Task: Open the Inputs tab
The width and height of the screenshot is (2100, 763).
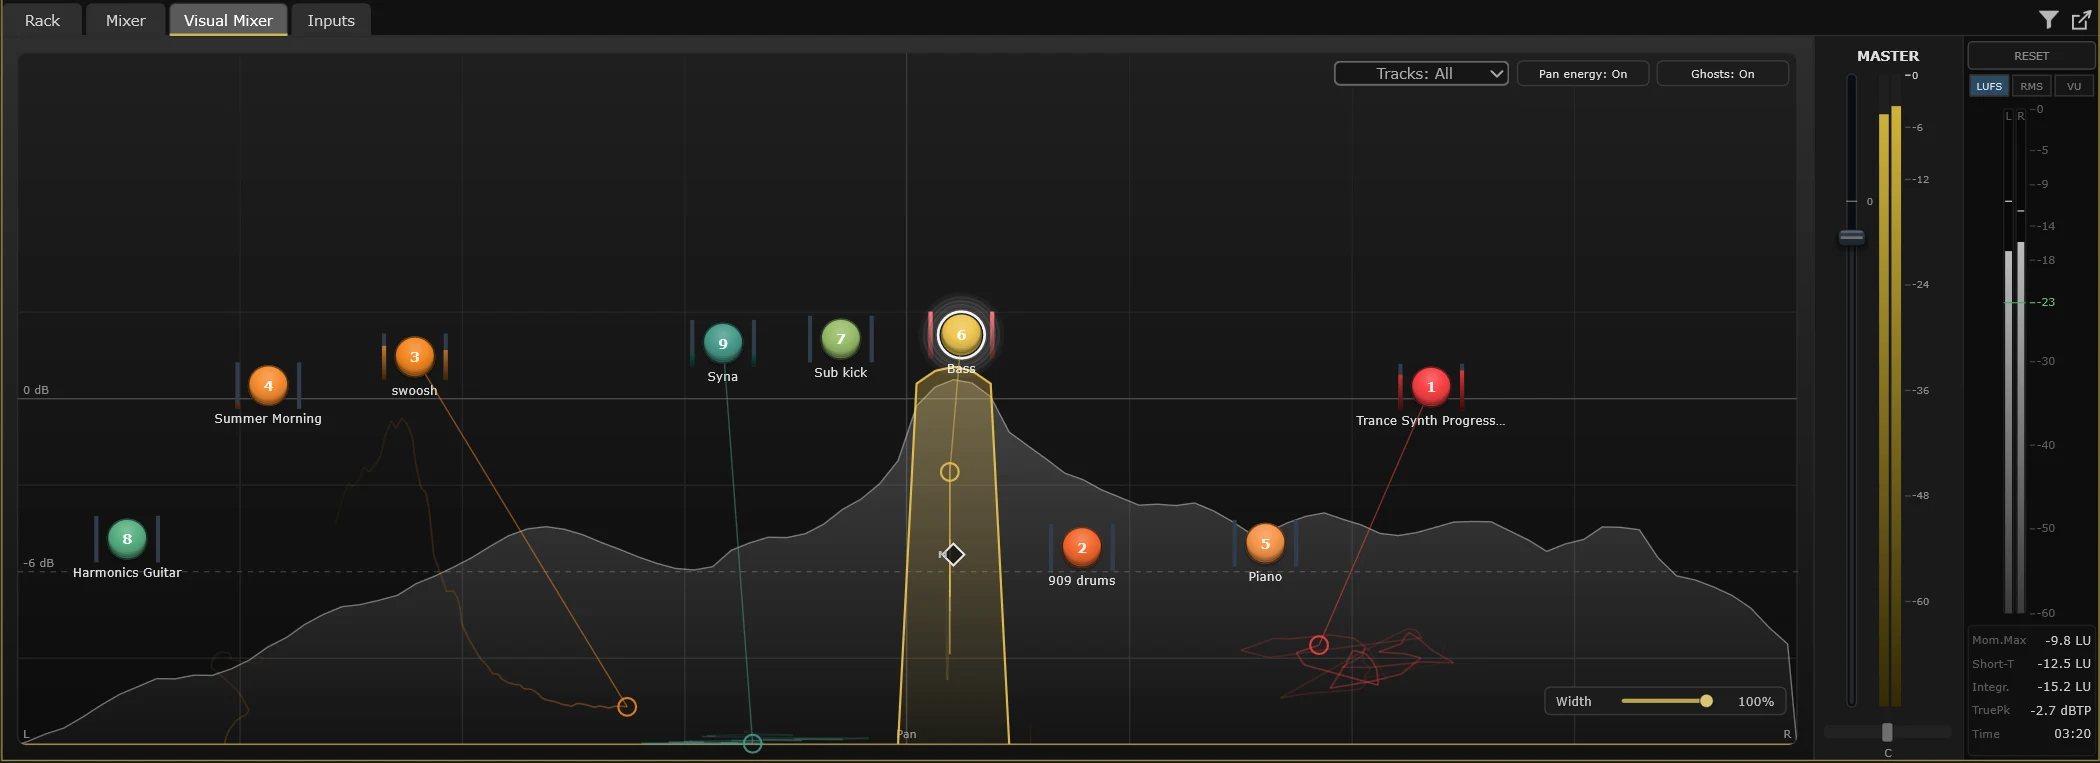Action: point(331,20)
